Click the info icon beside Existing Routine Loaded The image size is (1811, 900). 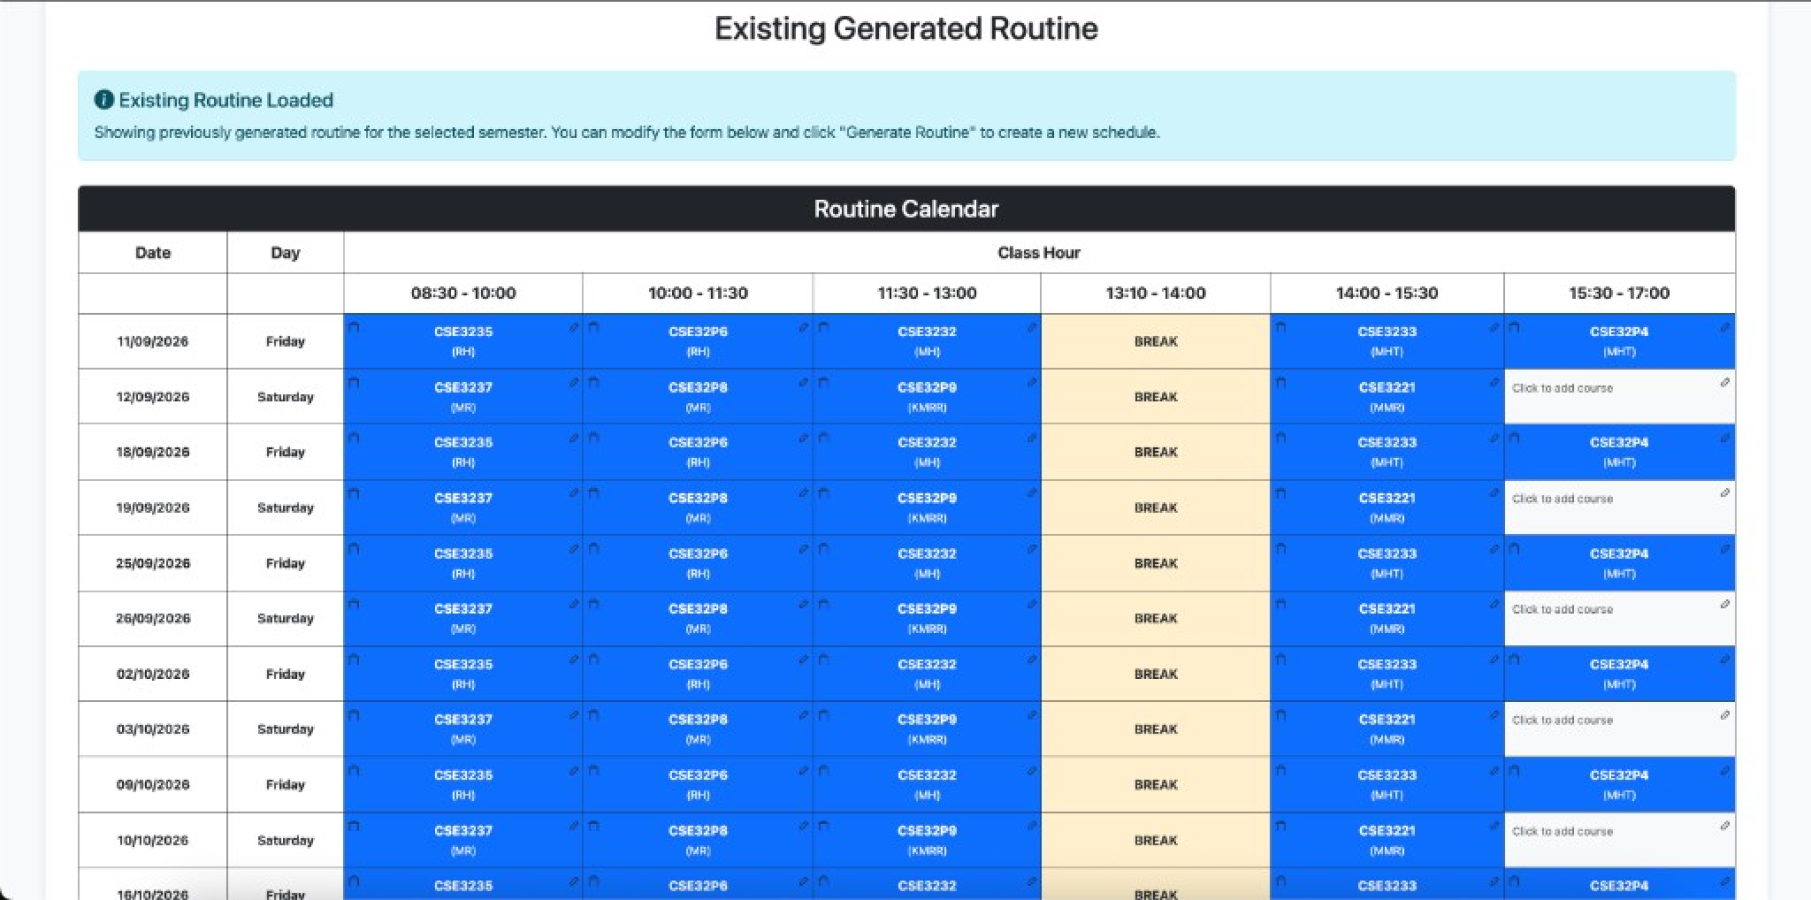point(104,99)
